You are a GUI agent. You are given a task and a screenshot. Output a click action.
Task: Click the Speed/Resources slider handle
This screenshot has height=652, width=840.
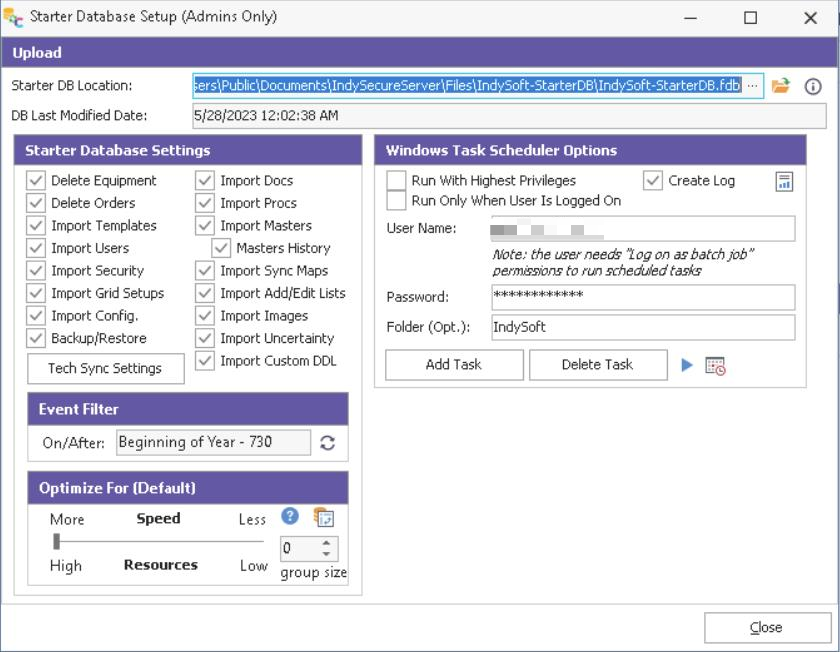[57, 541]
